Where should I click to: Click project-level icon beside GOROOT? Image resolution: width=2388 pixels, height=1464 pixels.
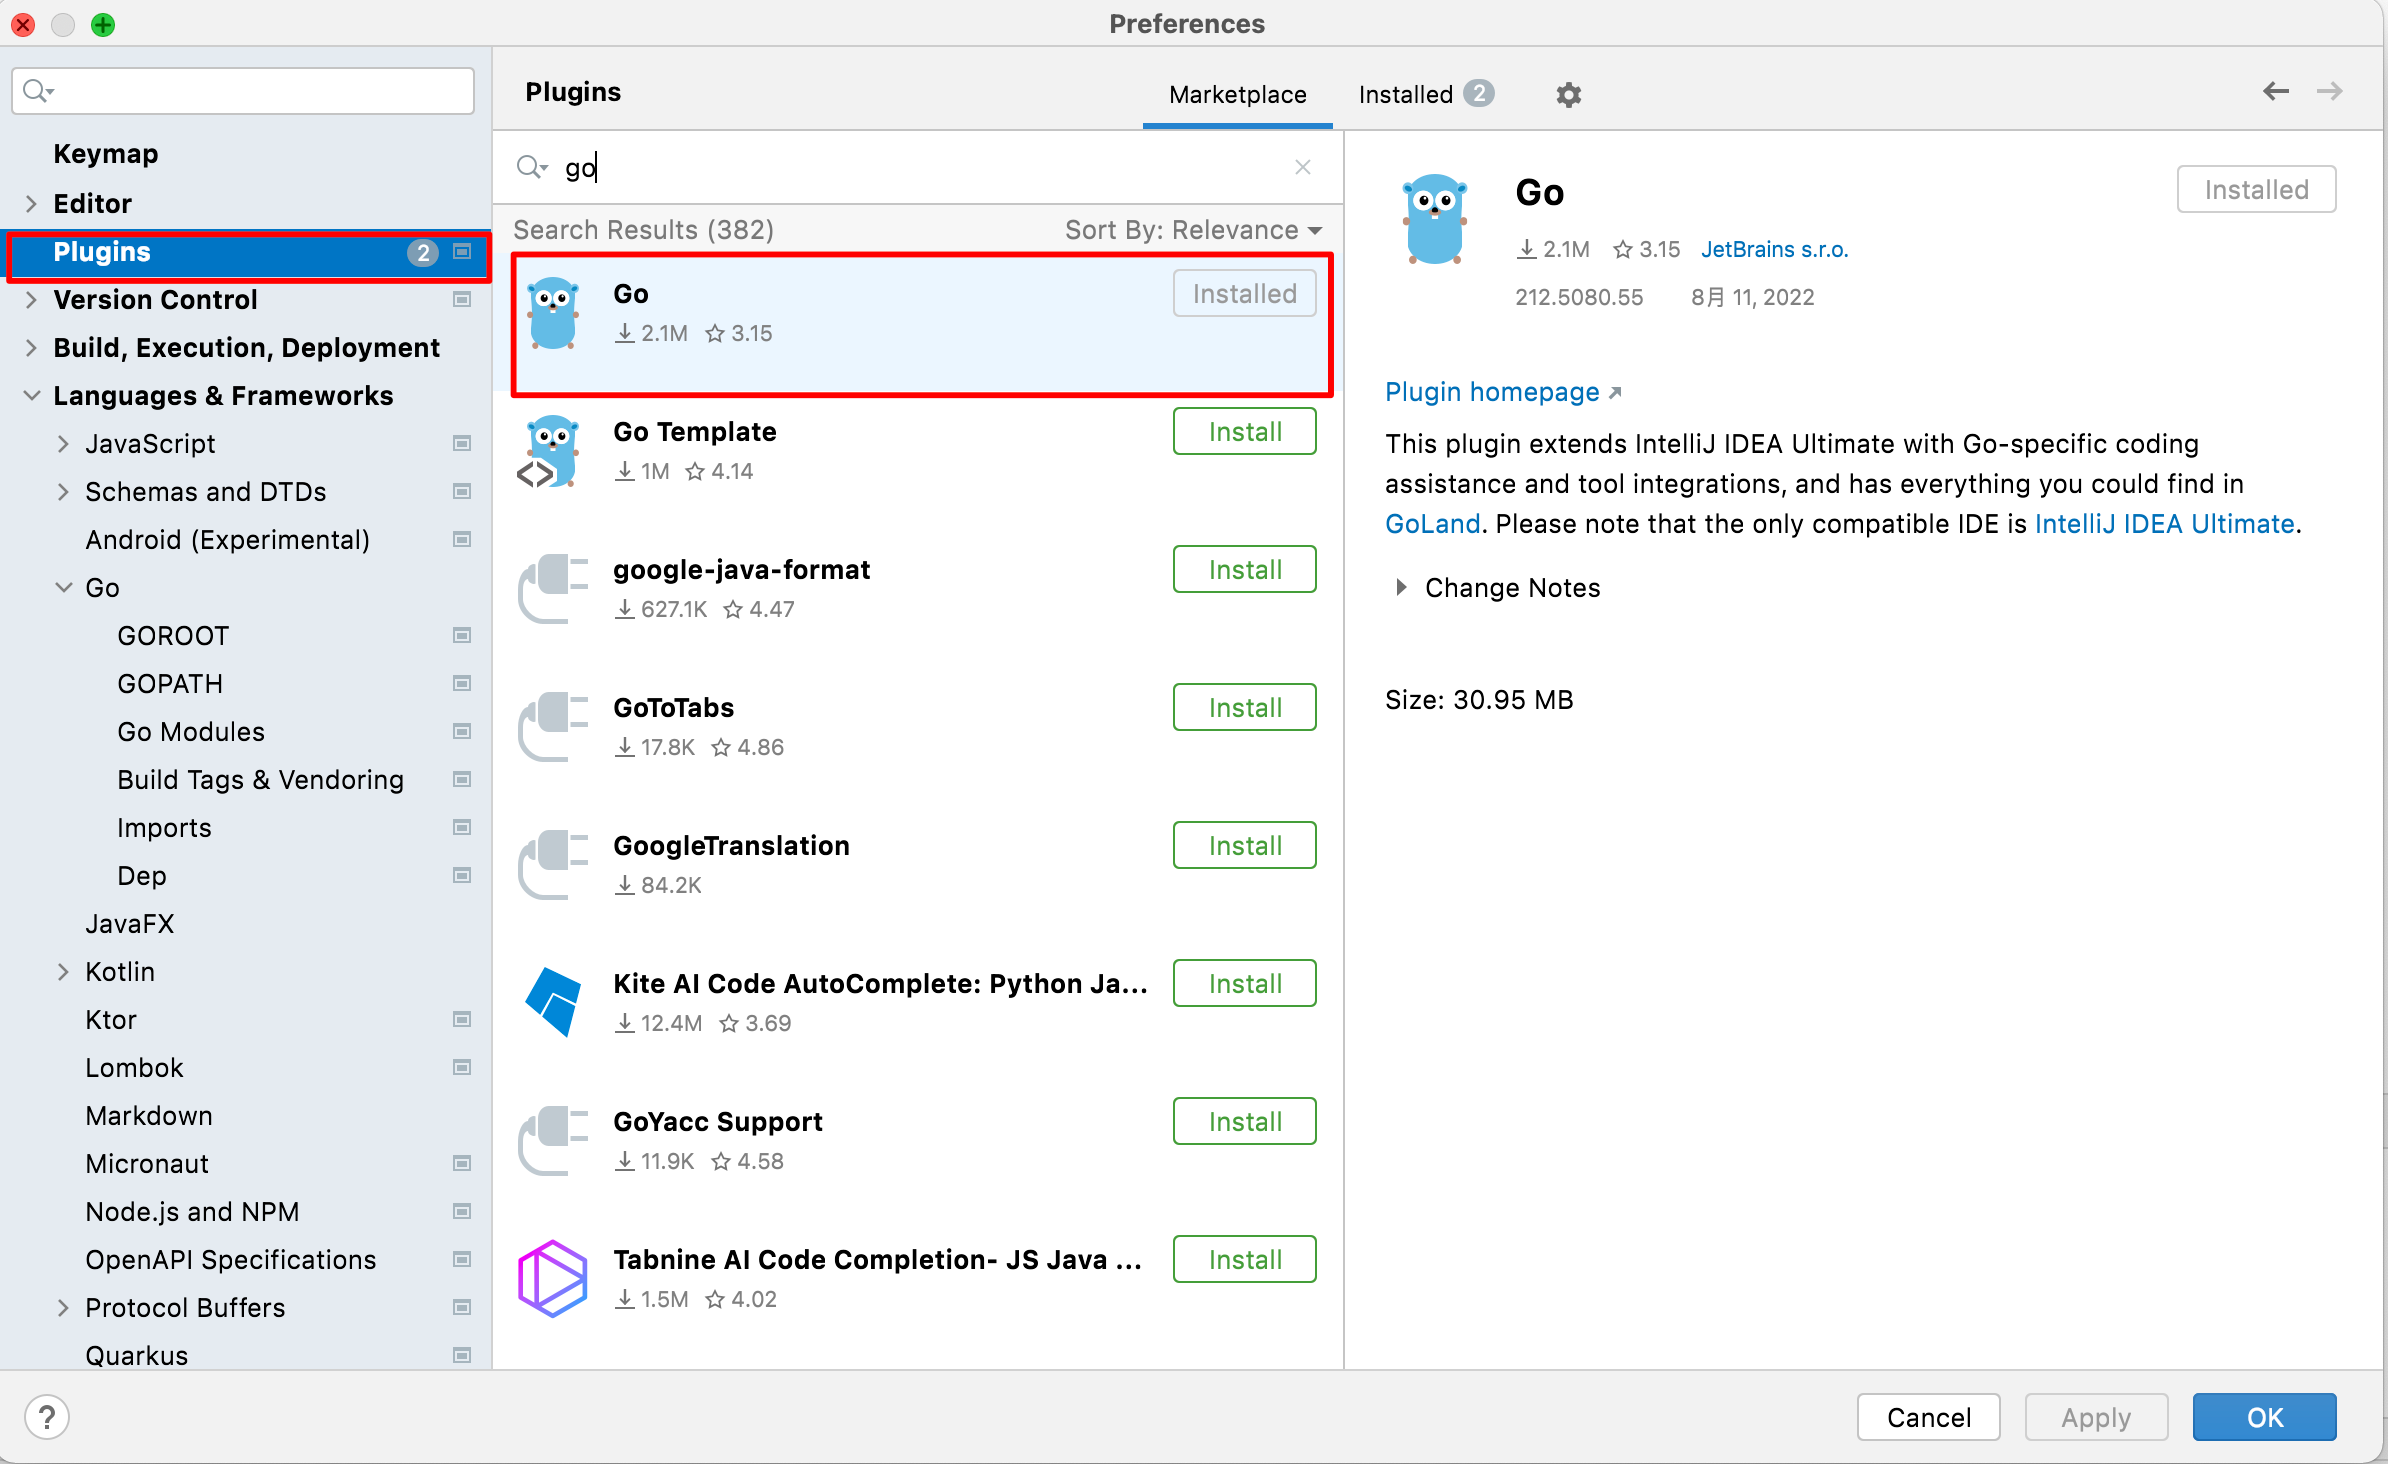coord(462,636)
